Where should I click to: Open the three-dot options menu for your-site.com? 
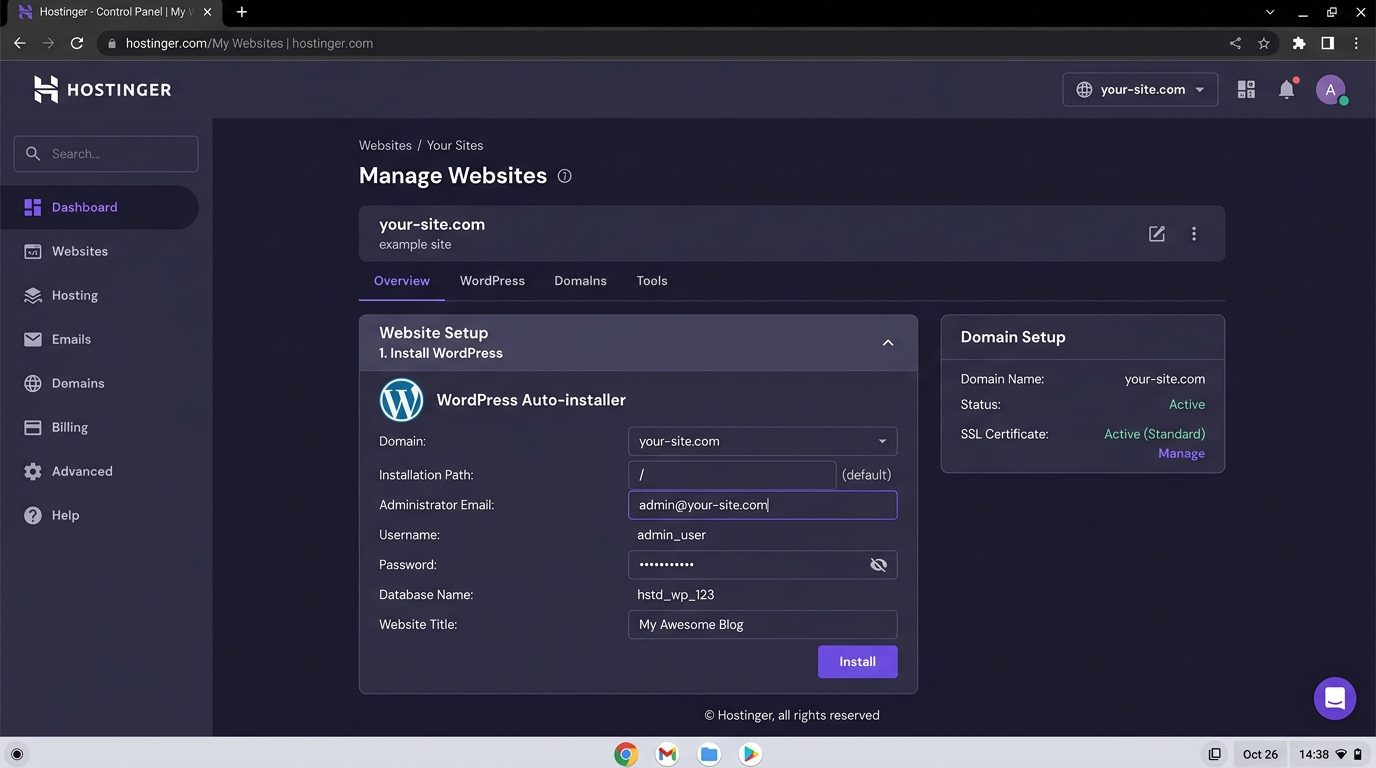point(1194,234)
